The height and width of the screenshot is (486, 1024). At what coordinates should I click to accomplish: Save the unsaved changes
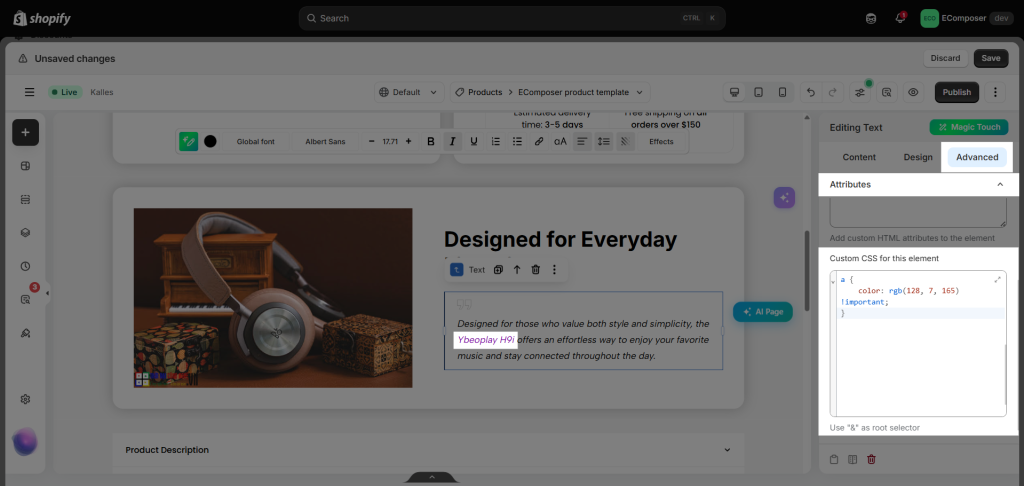(x=991, y=58)
